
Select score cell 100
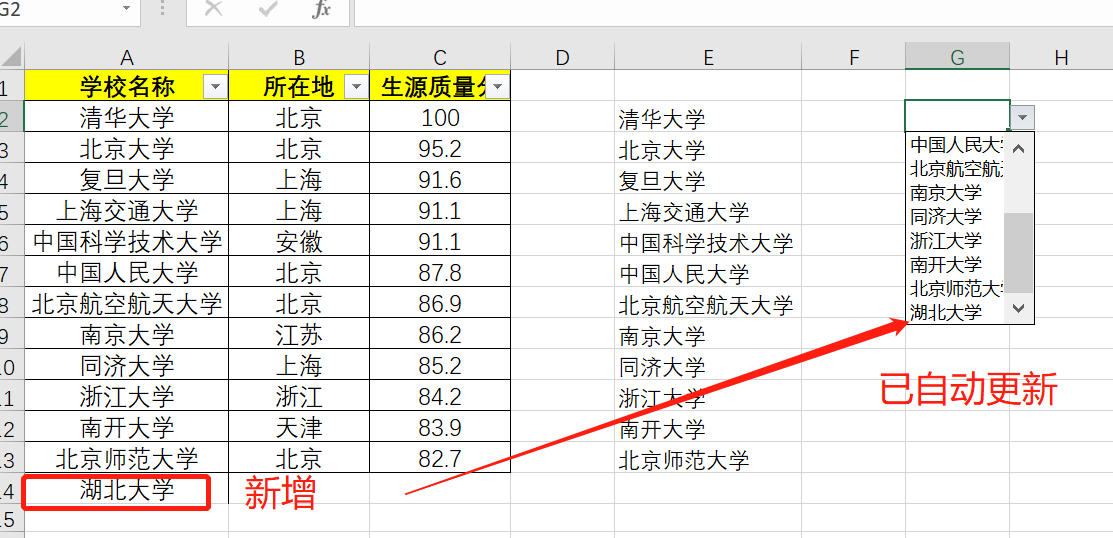point(440,116)
